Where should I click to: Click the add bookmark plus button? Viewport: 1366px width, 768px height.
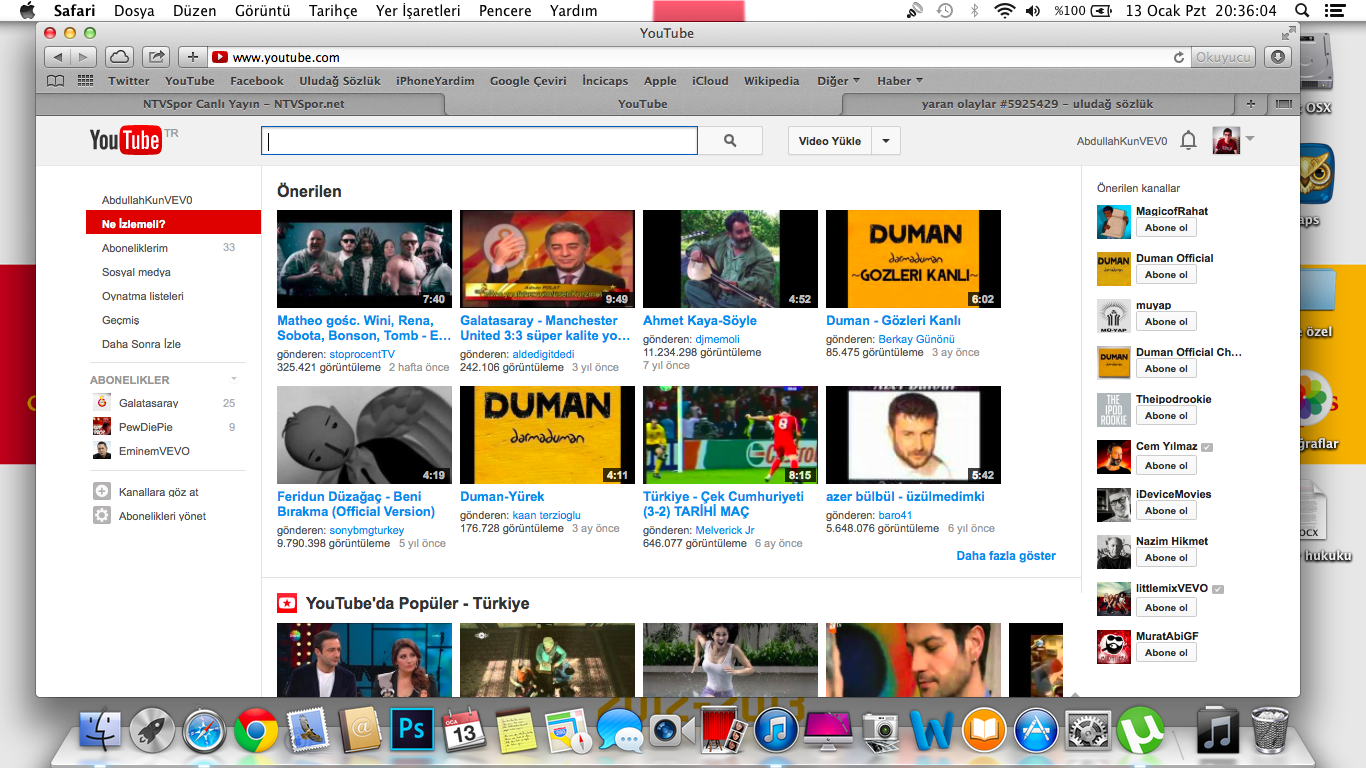[193, 57]
